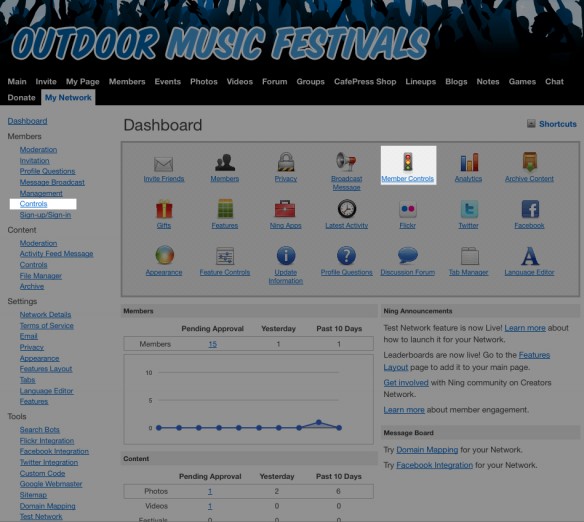
Task: Open the Privacy padlock icon
Action: tap(286, 162)
